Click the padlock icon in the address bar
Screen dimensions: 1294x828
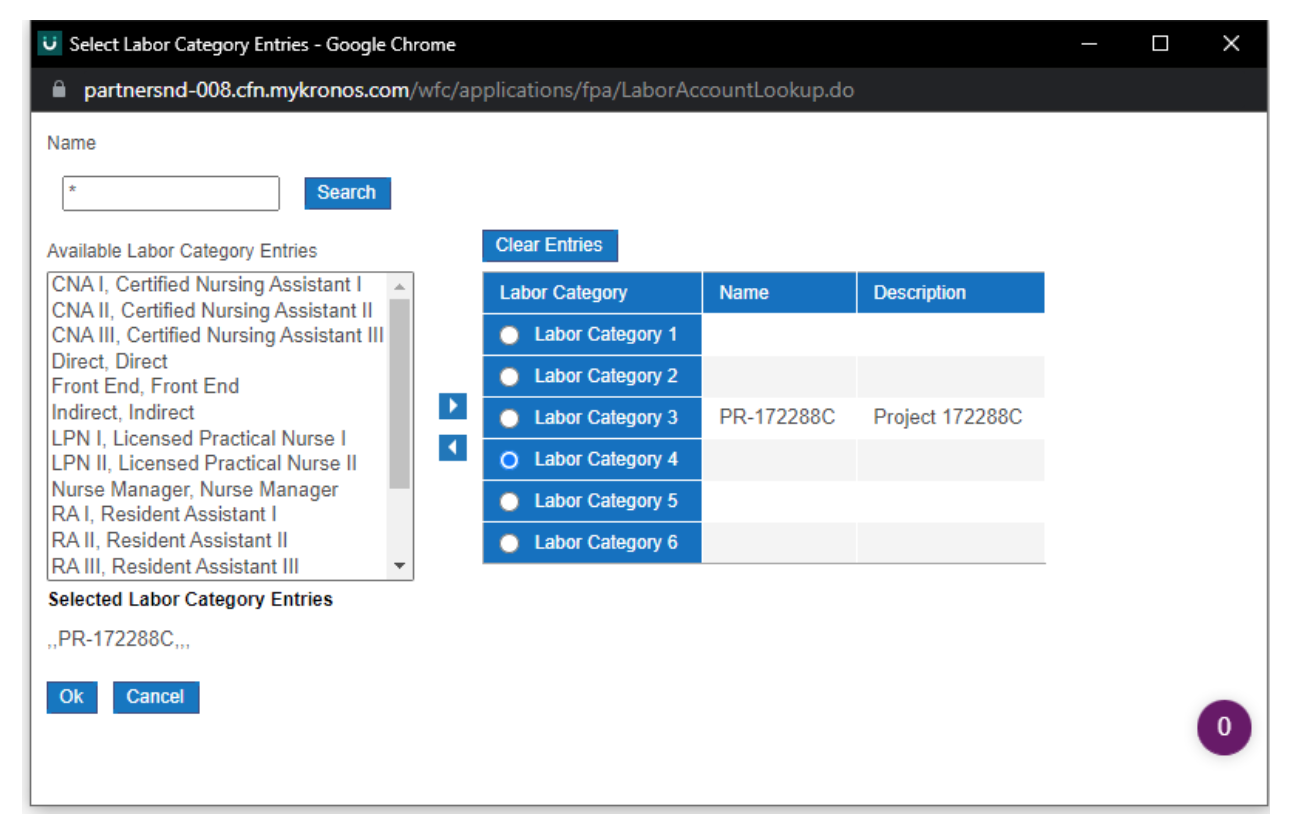(x=58, y=90)
